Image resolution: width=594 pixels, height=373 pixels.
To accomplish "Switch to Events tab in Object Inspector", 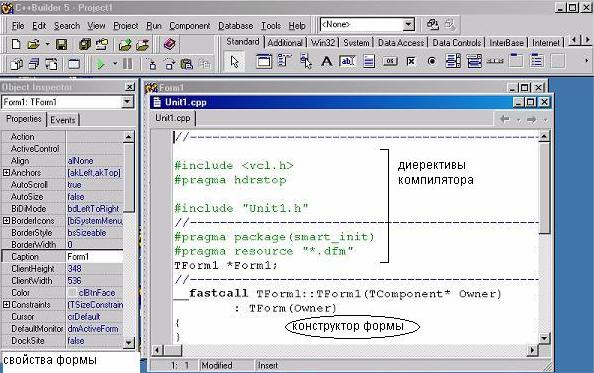I will click(63, 120).
